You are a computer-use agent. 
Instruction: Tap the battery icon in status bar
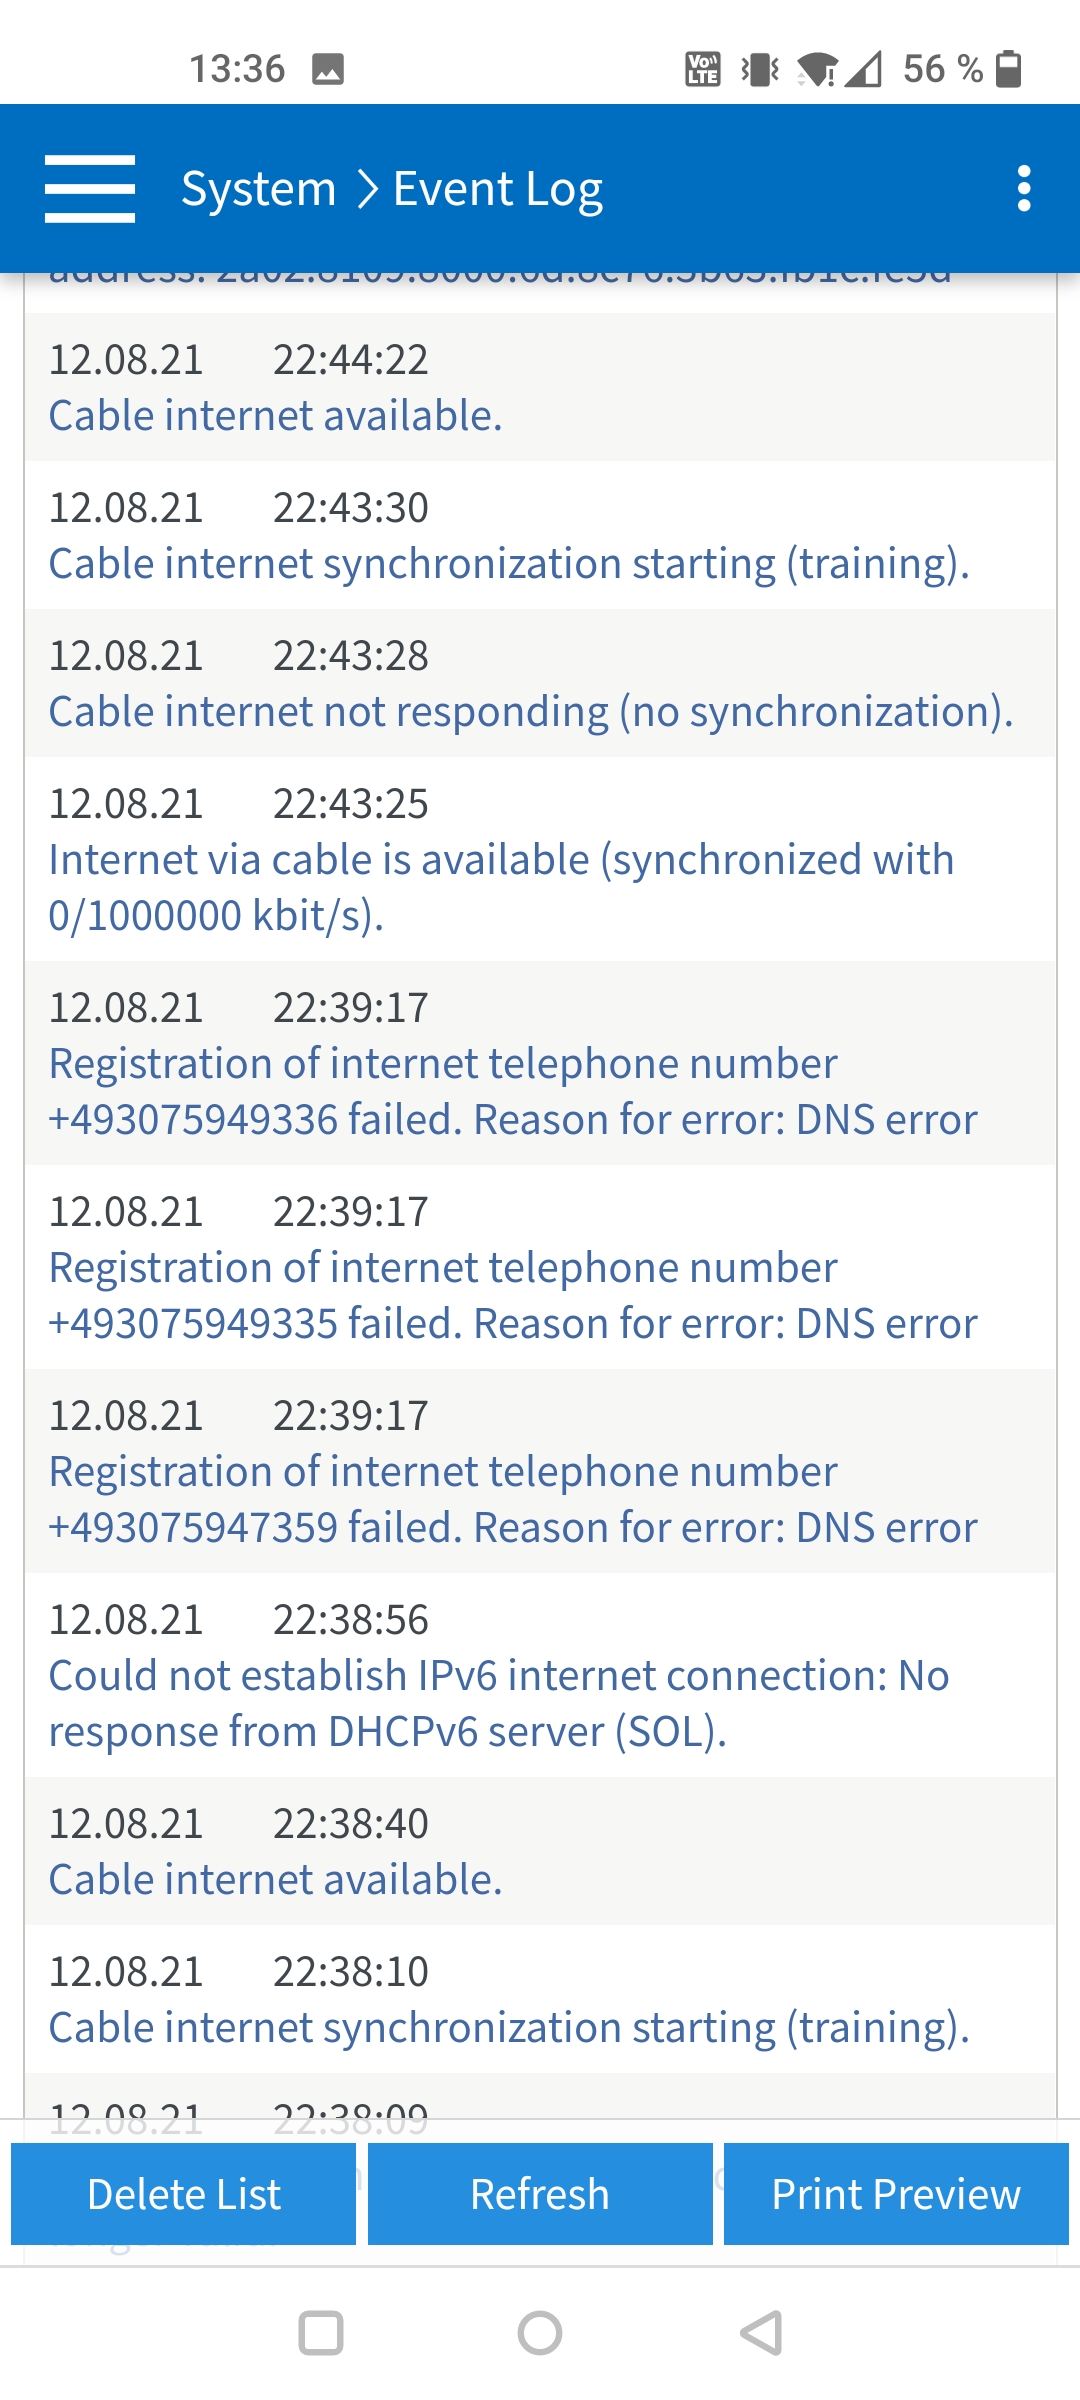(1010, 69)
